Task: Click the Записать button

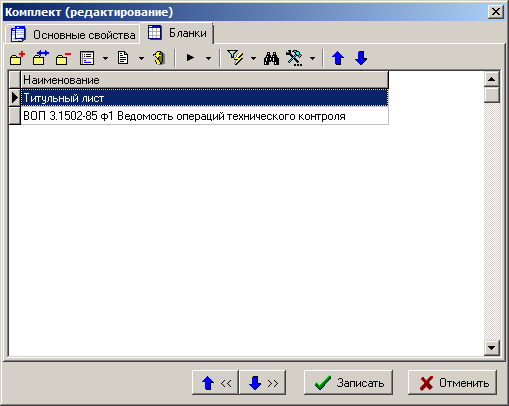Action: pyautogui.click(x=348, y=383)
